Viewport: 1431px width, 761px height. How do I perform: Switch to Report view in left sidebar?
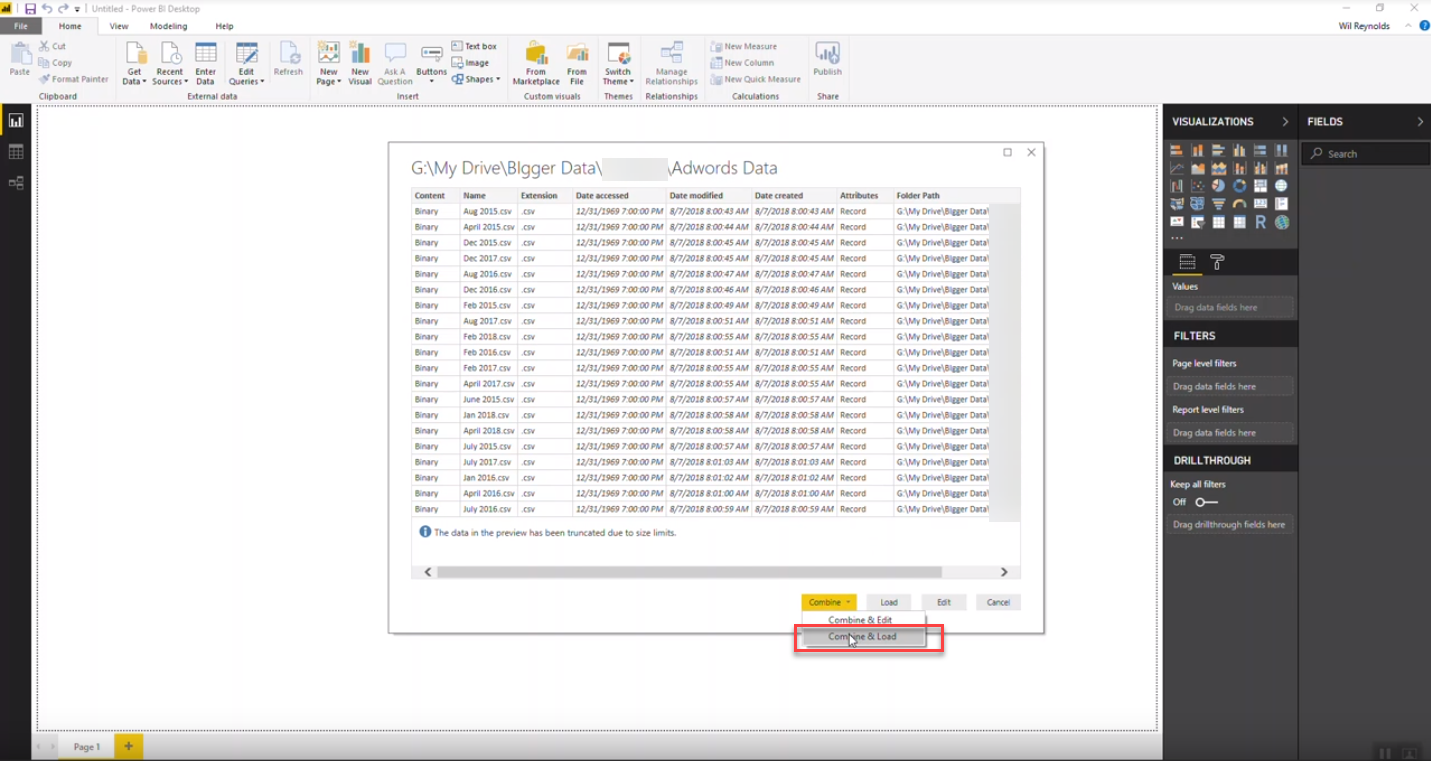coord(16,120)
